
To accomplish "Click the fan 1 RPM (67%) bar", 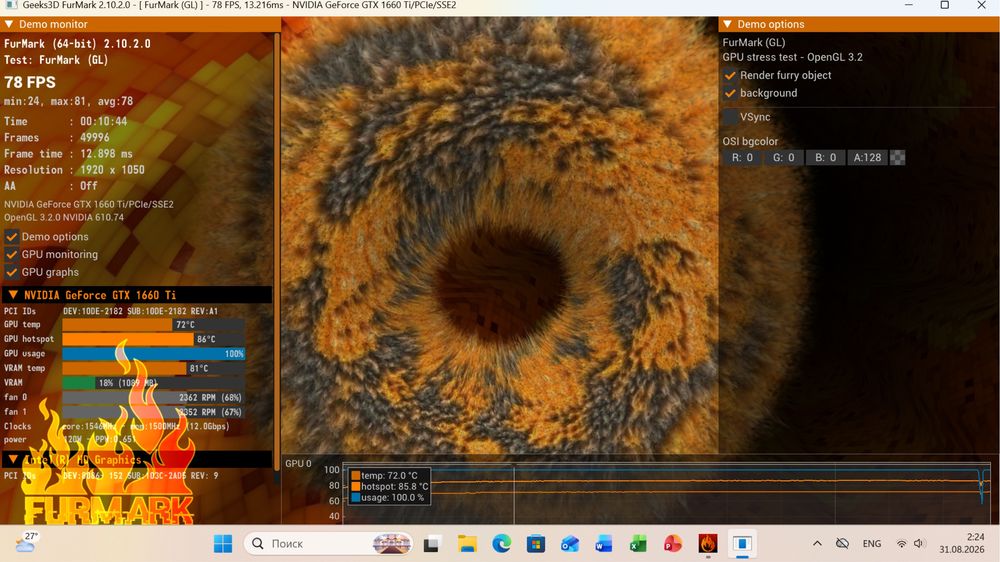I will [154, 412].
